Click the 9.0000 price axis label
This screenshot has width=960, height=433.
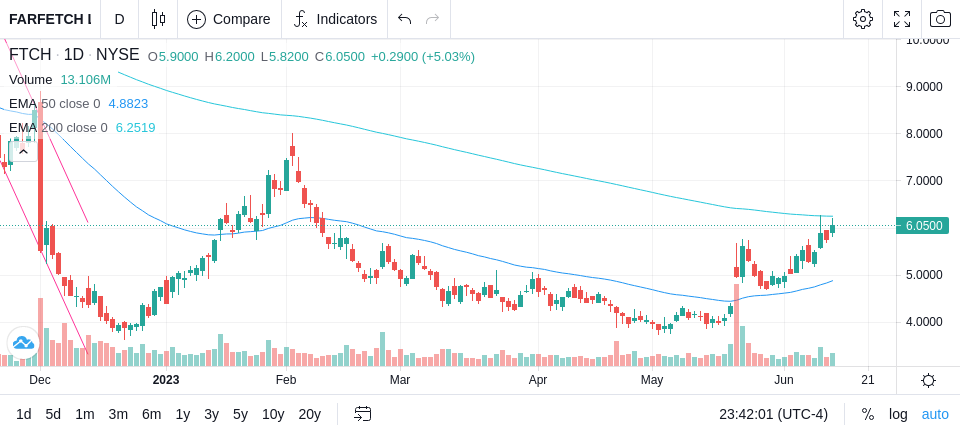pos(924,87)
